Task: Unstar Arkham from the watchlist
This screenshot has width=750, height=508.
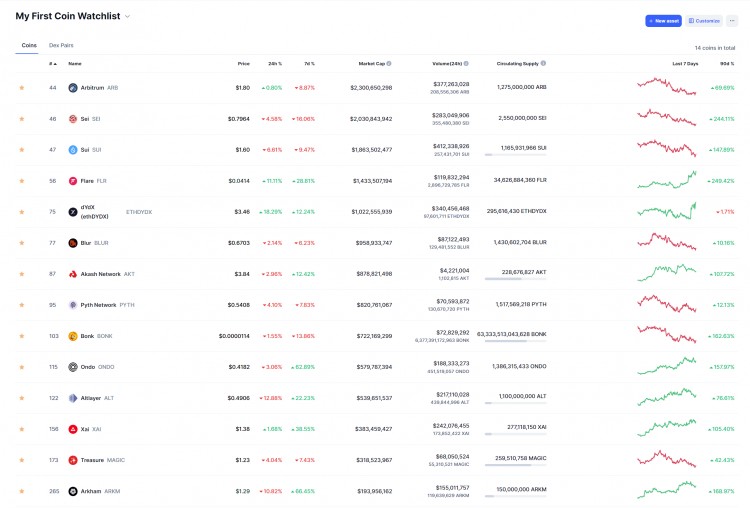Action: pyautogui.click(x=22, y=491)
